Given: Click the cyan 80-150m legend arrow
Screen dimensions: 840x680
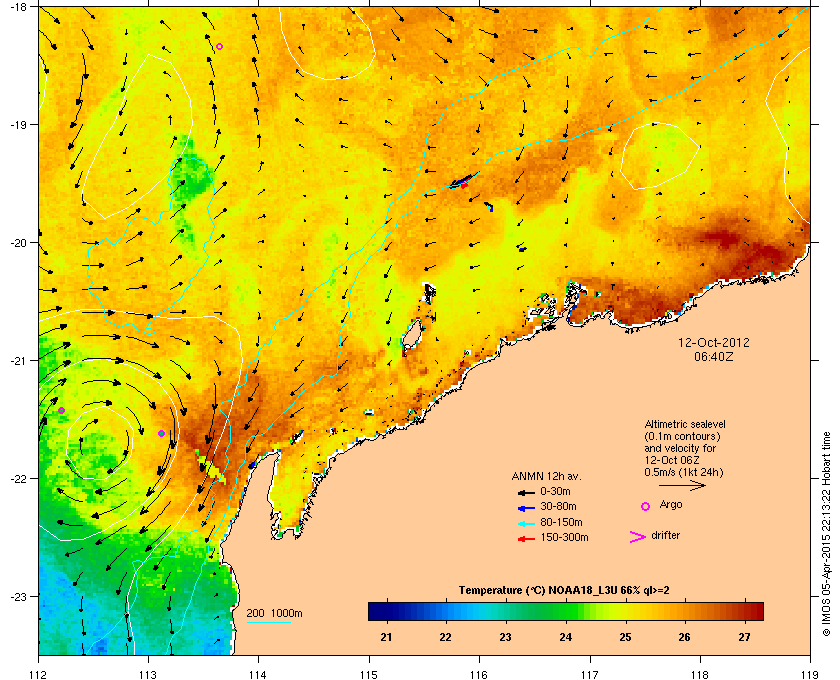Looking at the screenshot, I should click(526, 524).
